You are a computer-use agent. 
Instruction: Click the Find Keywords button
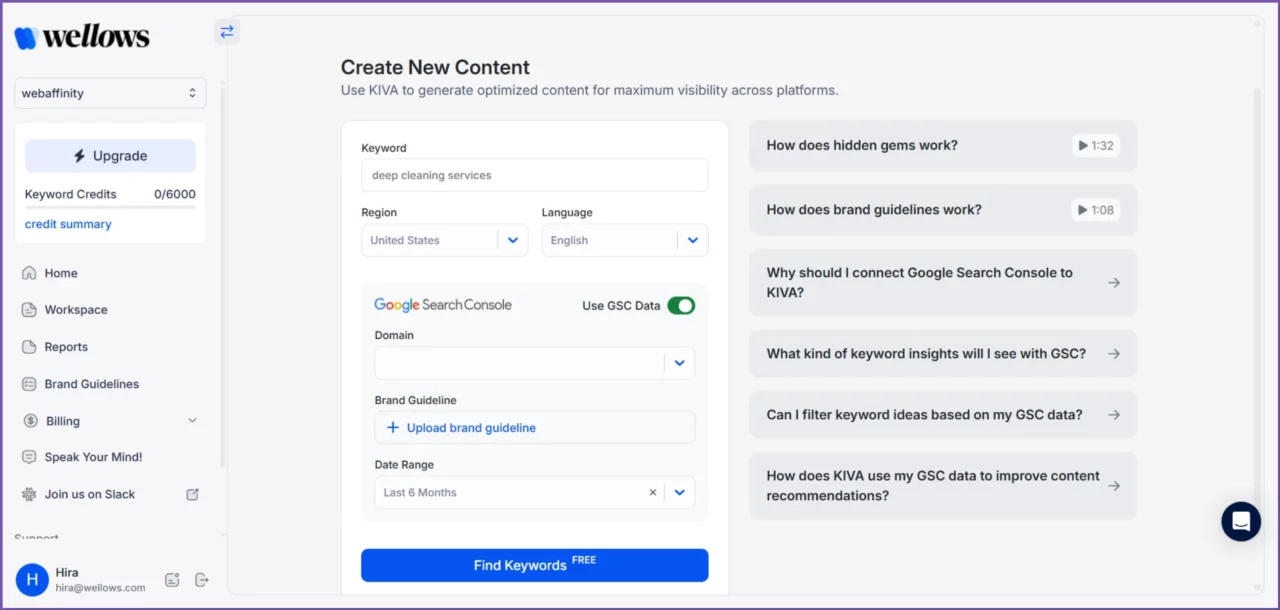pos(534,565)
